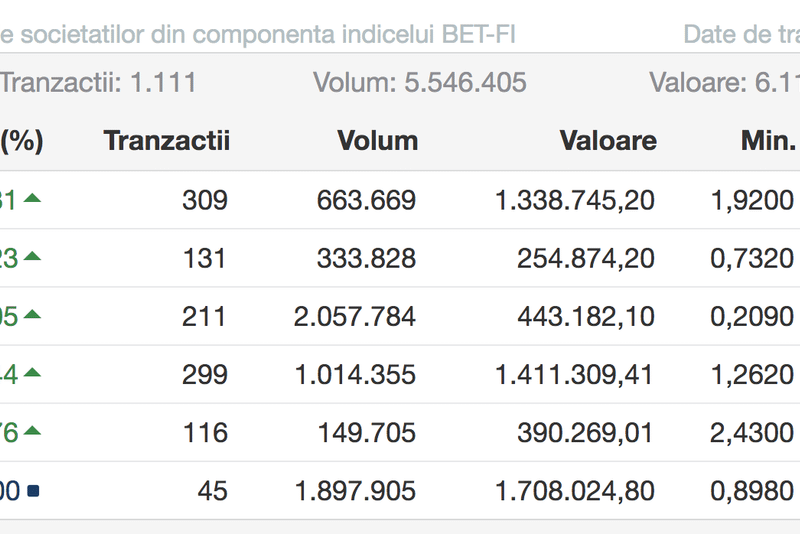The height and width of the screenshot is (534, 800).
Task: Click green up arrow in 211-transactions row
Action: point(33,315)
